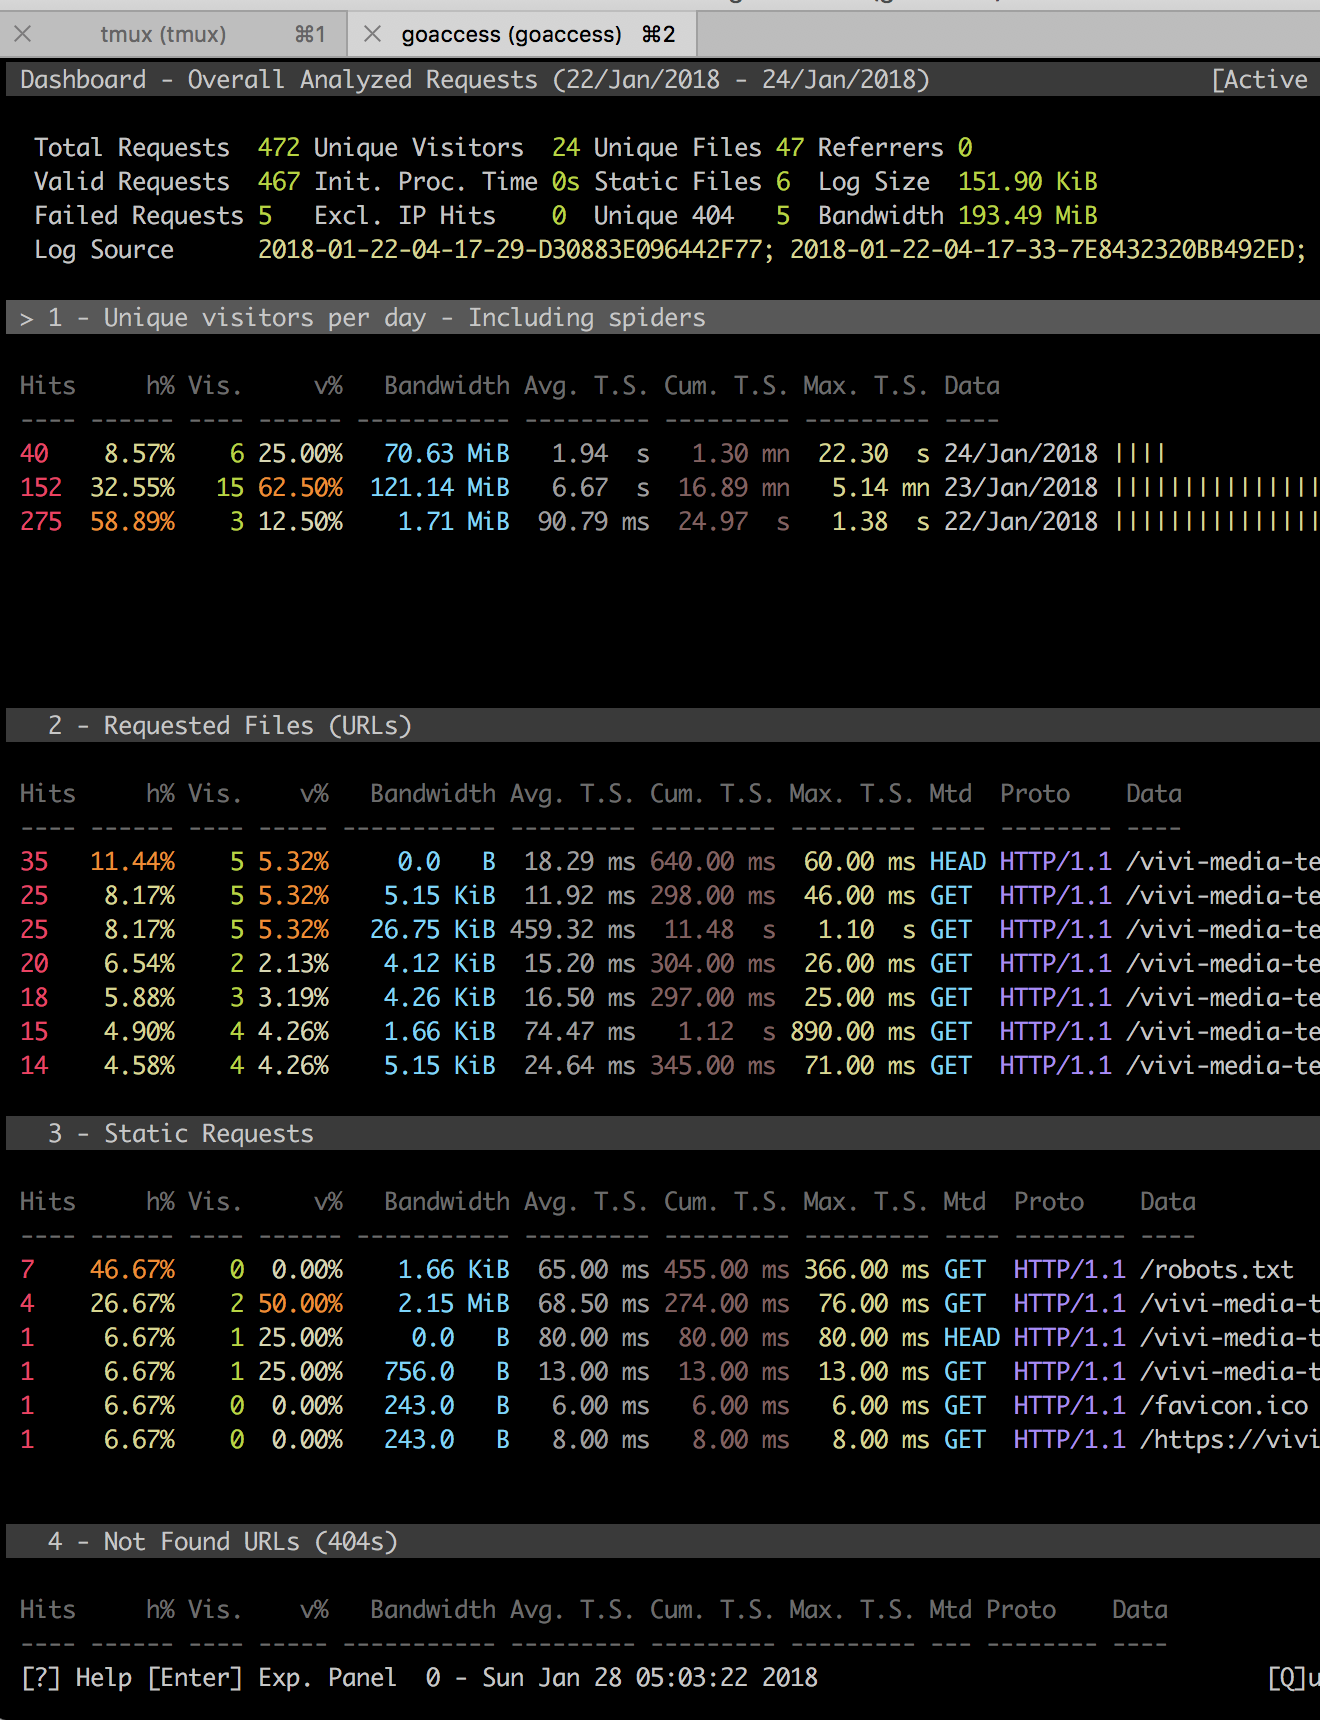Close the goaccess tab
1320x1720 pixels.
click(372, 34)
